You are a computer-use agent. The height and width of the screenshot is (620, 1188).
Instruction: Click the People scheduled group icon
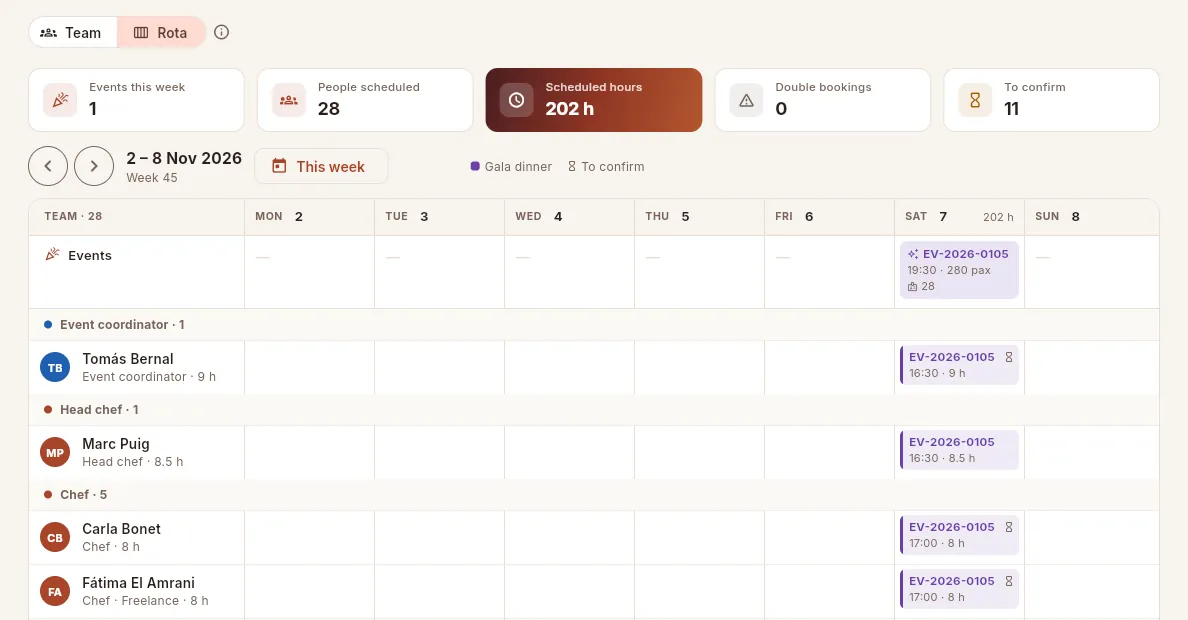[x=289, y=100]
